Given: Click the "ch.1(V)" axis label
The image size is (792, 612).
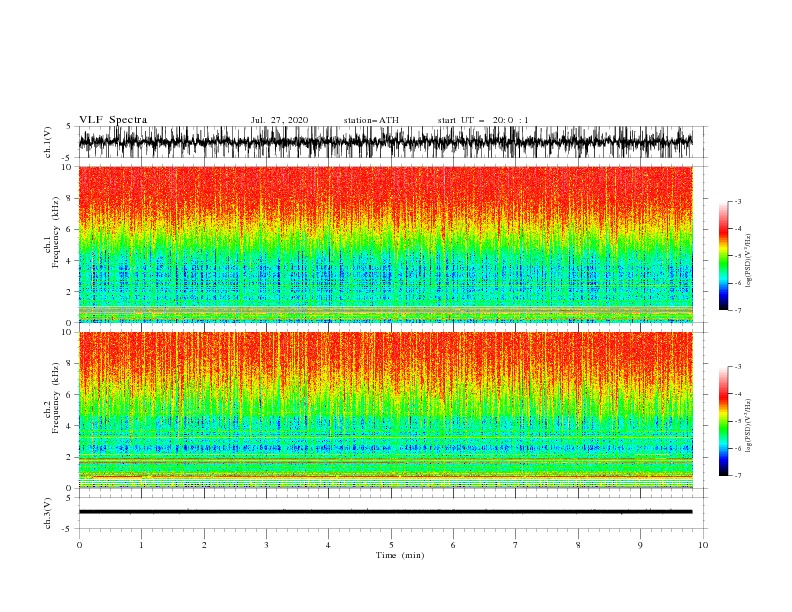Looking at the screenshot, I should coord(48,142).
